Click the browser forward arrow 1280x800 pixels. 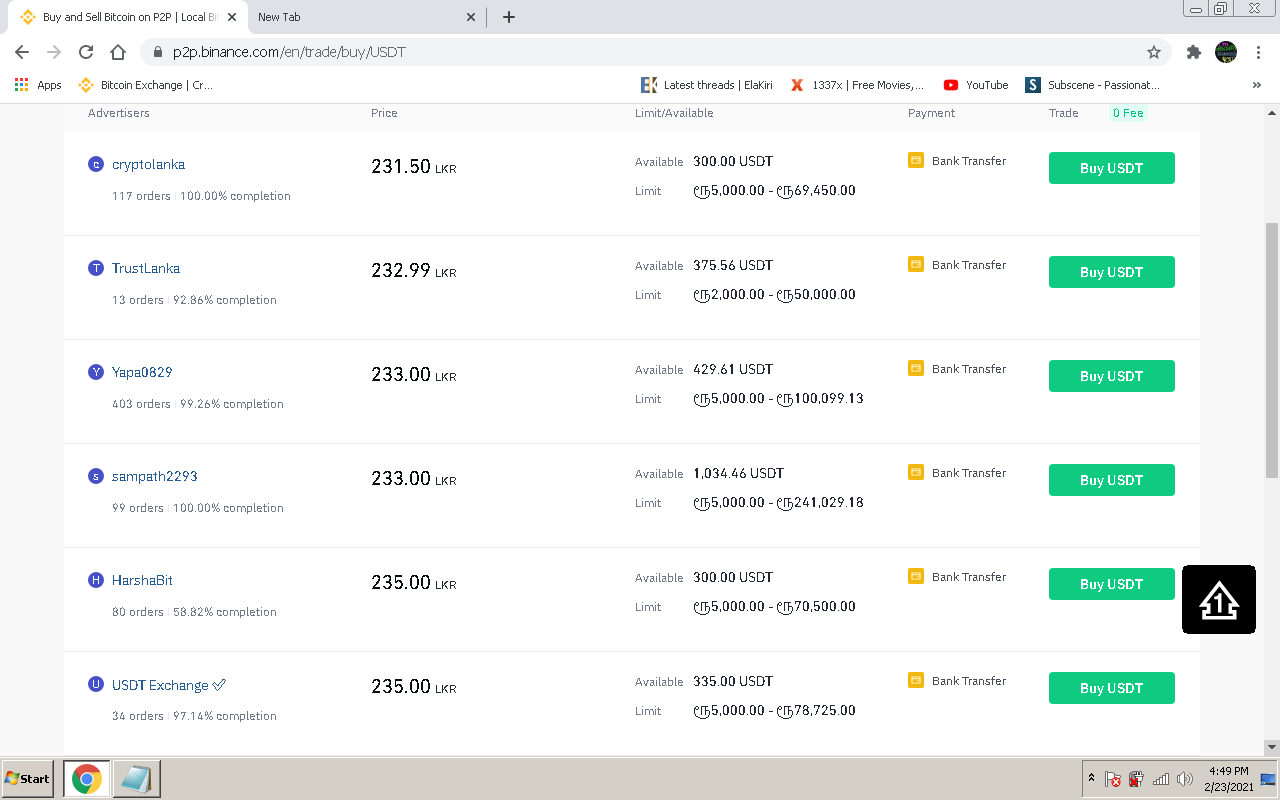click(x=54, y=52)
